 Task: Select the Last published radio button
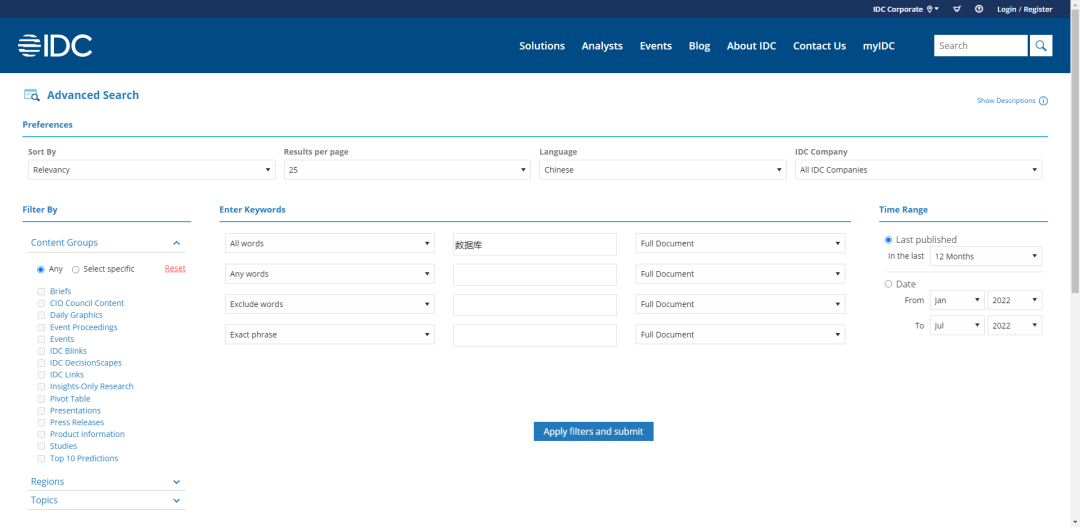pyautogui.click(x=889, y=240)
